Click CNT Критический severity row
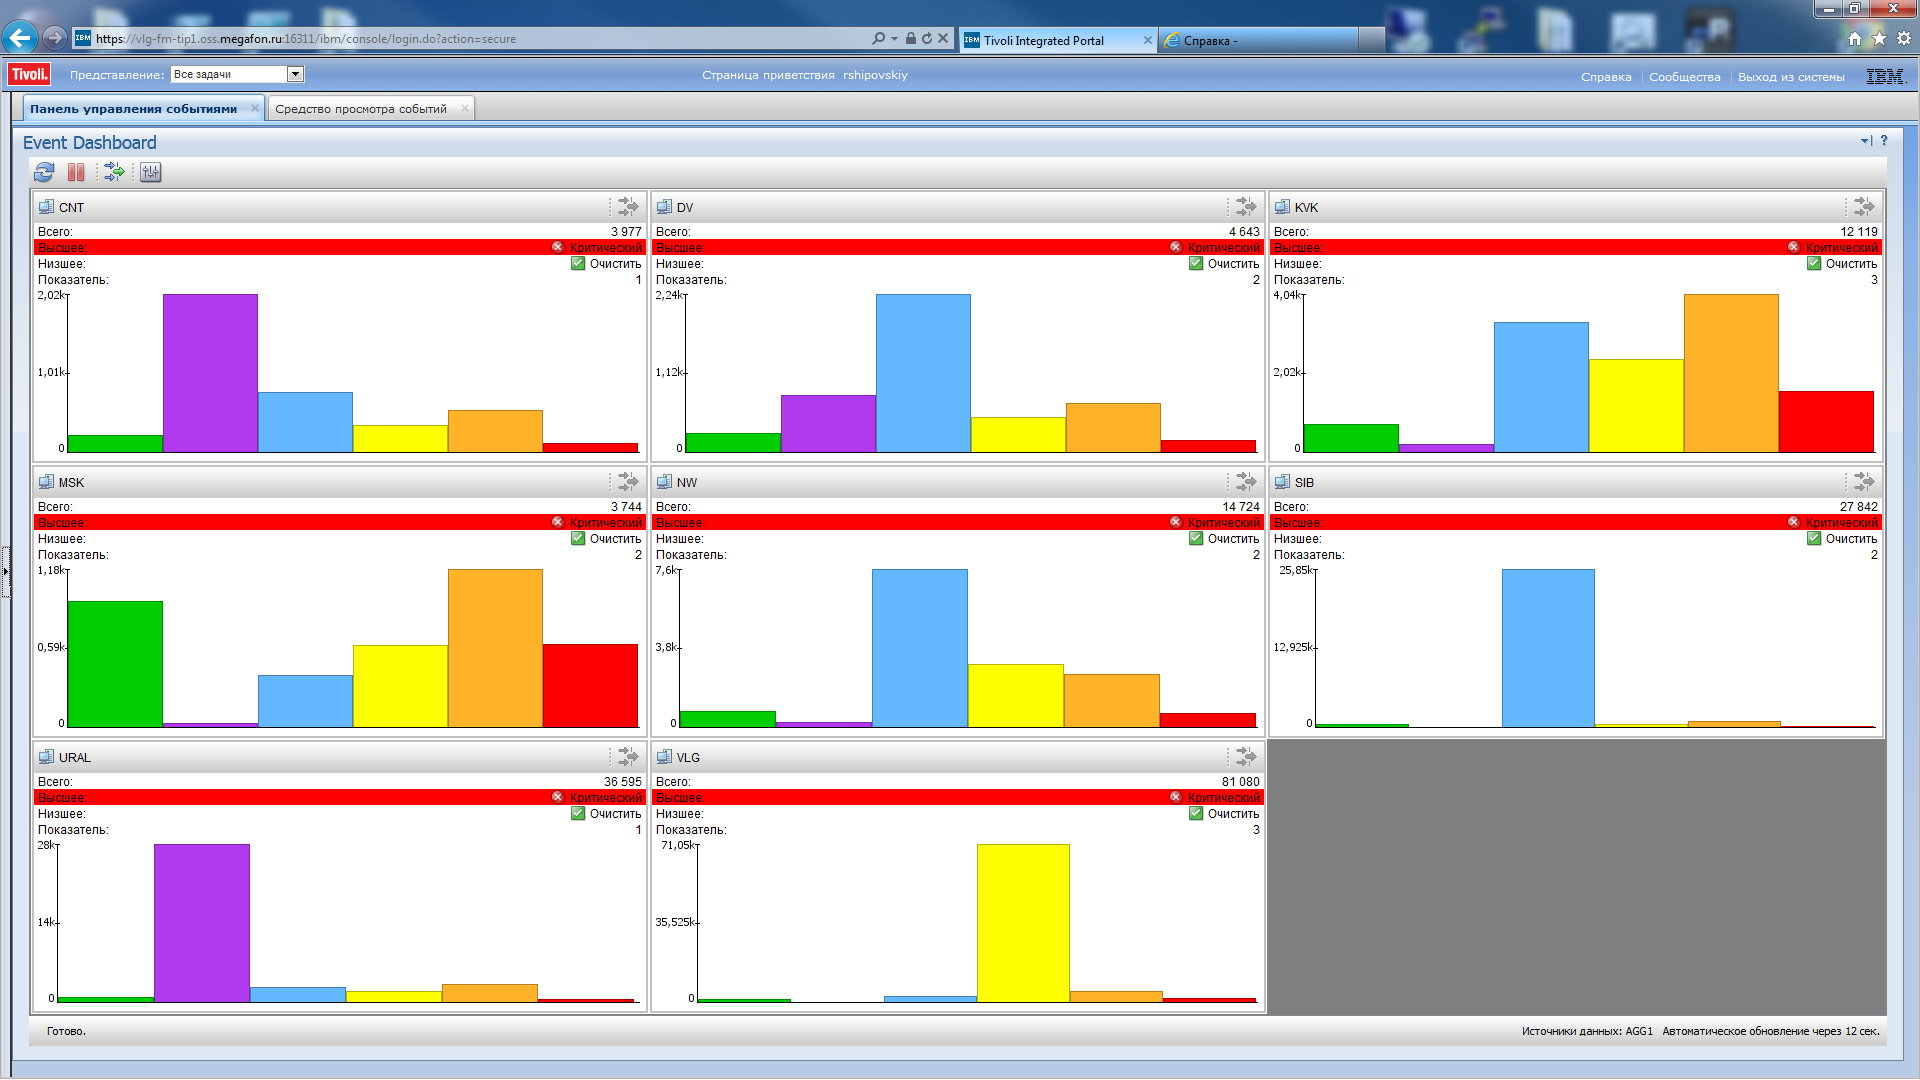Viewport: 1920px width, 1080px height. pyautogui.click(x=340, y=247)
